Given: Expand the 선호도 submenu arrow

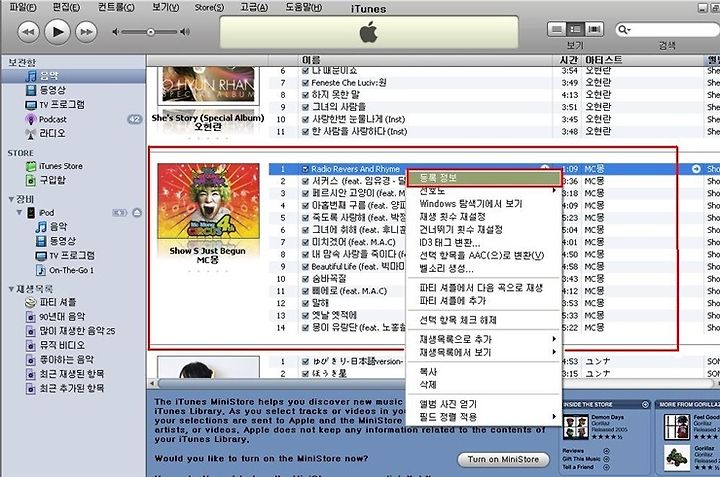Looking at the screenshot, I should tap(554, 190).
